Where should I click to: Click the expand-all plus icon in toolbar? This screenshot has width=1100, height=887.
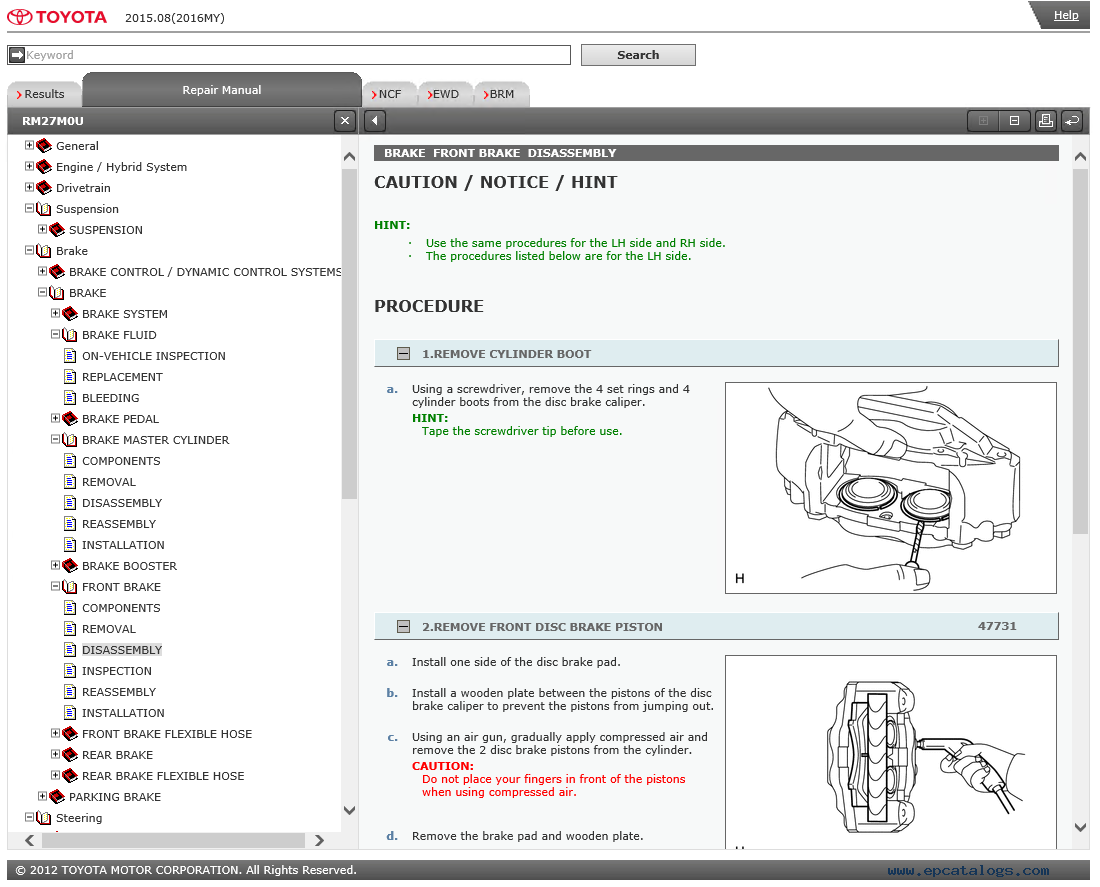click(983, 121)
